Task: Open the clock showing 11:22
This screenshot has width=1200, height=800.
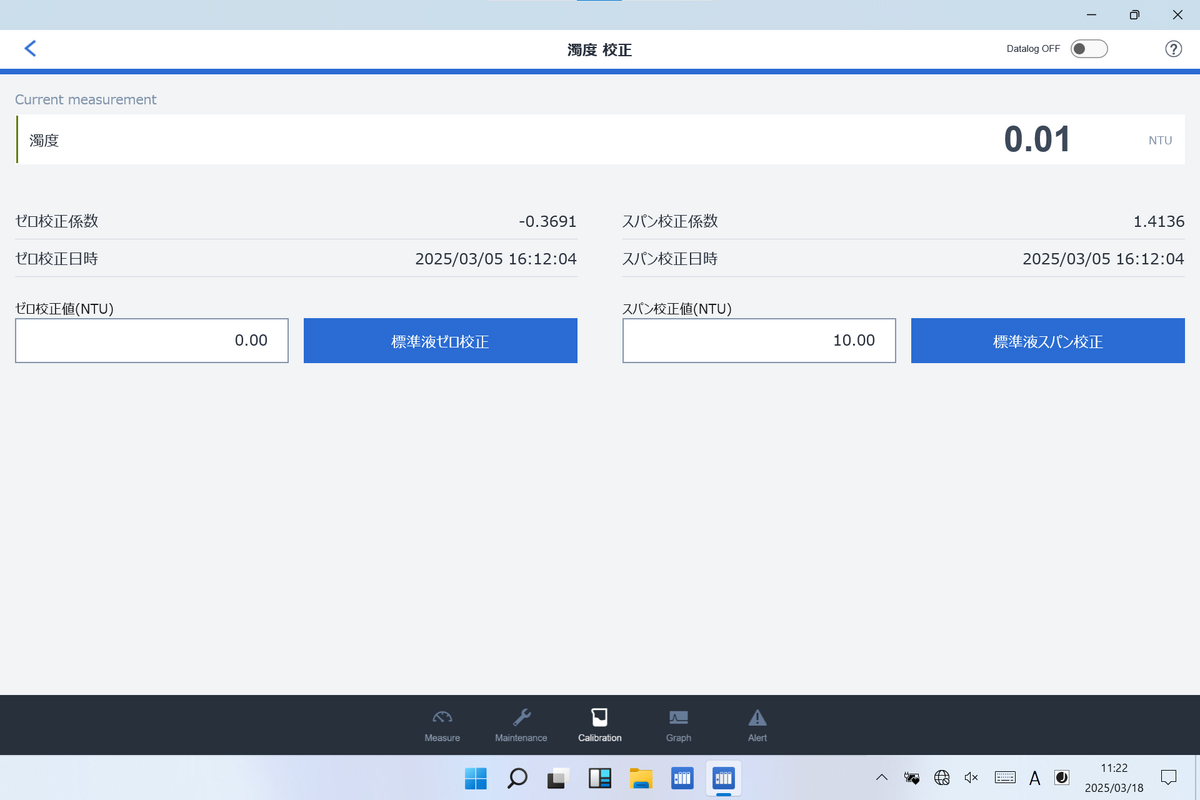Action: tap(1113, 777)
